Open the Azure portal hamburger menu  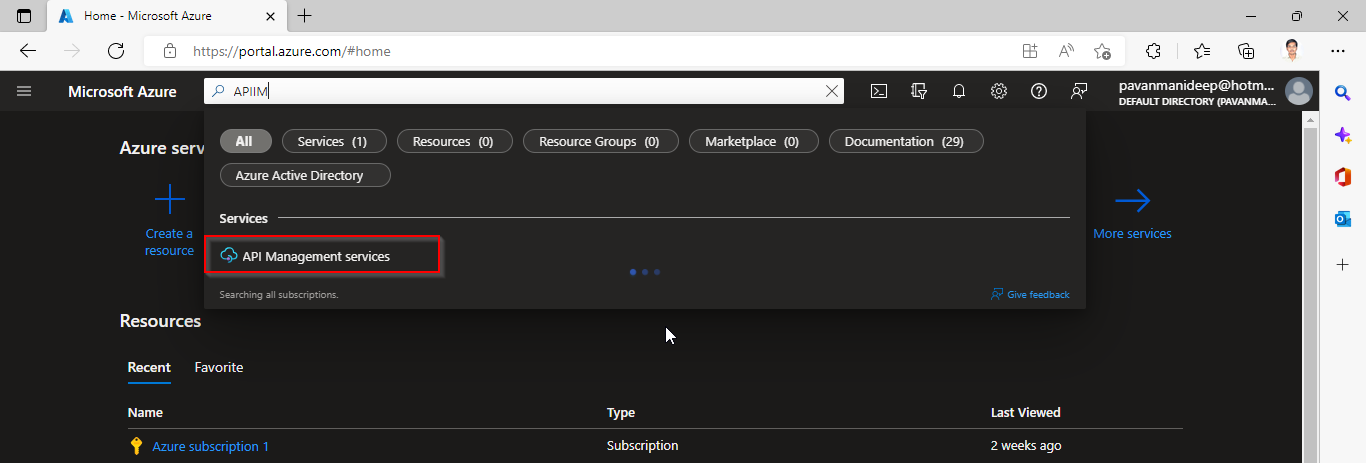24,91
